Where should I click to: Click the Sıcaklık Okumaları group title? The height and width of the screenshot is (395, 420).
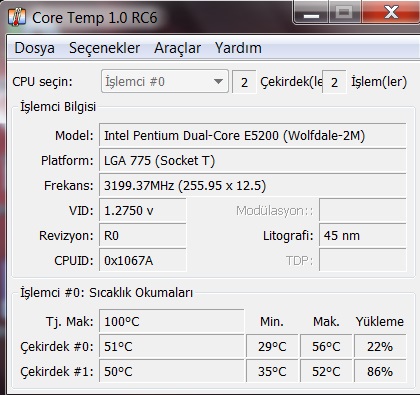click(x=107, y=293)
